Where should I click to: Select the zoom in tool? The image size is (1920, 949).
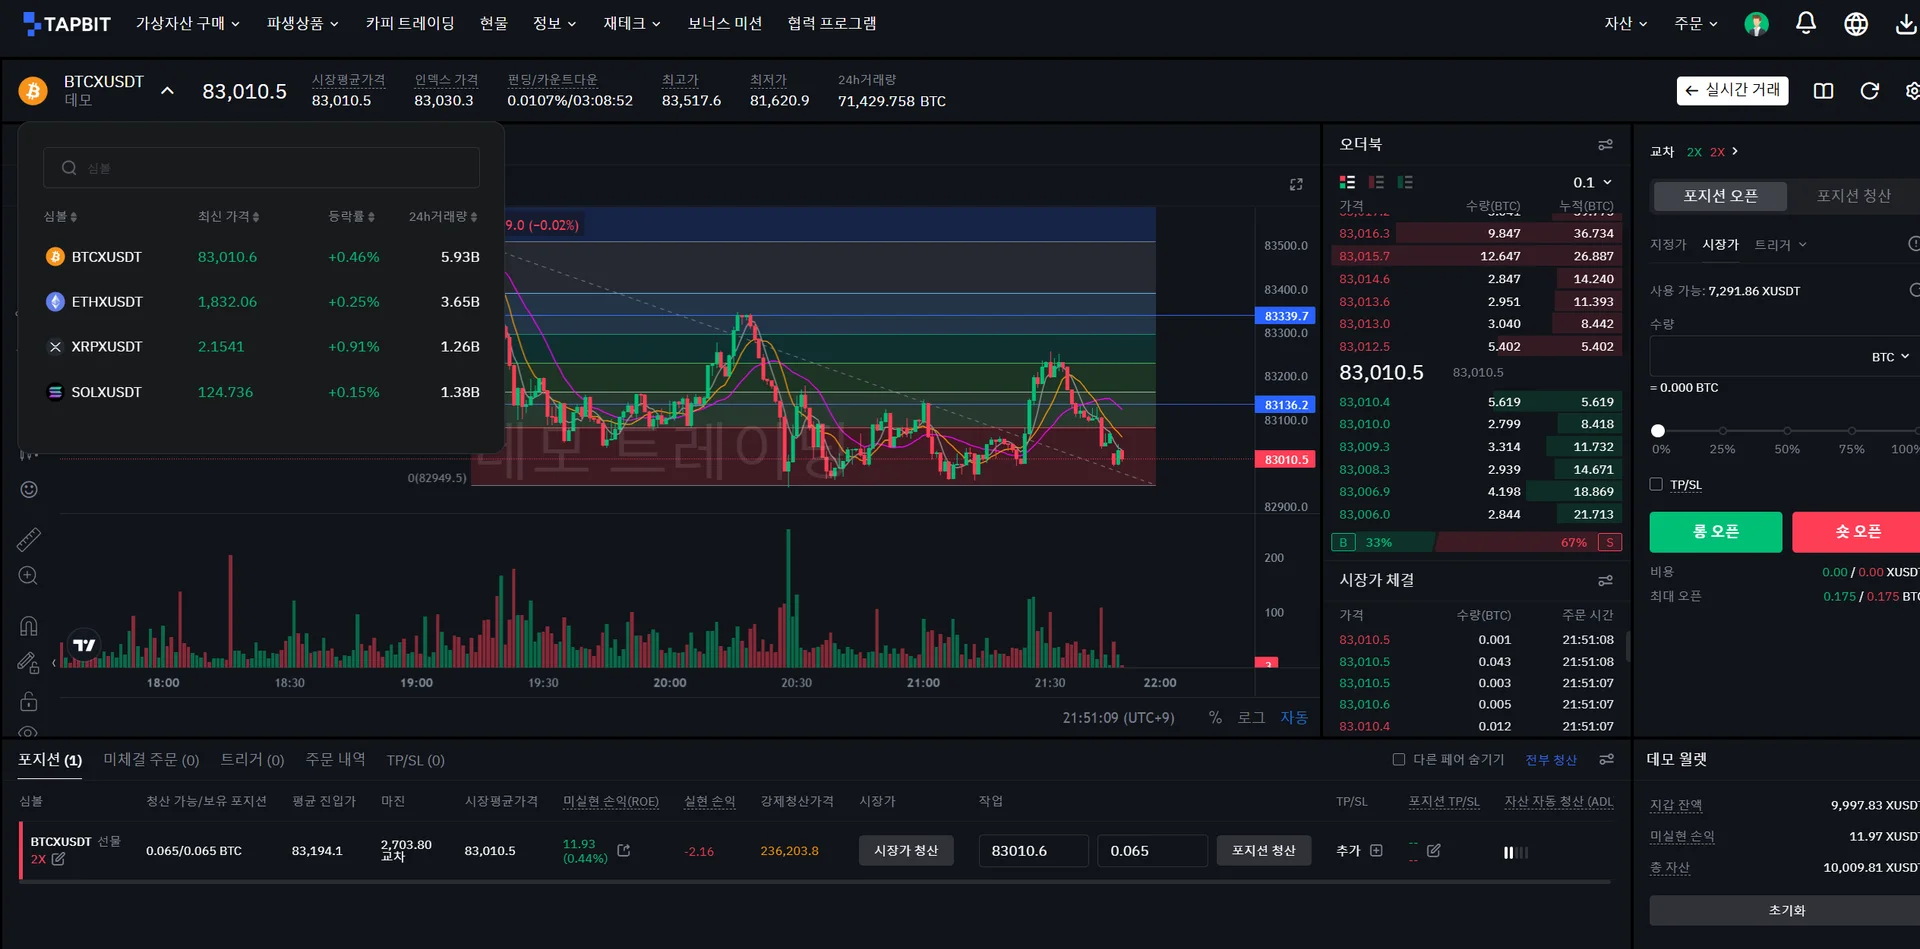tap(29, 576)
